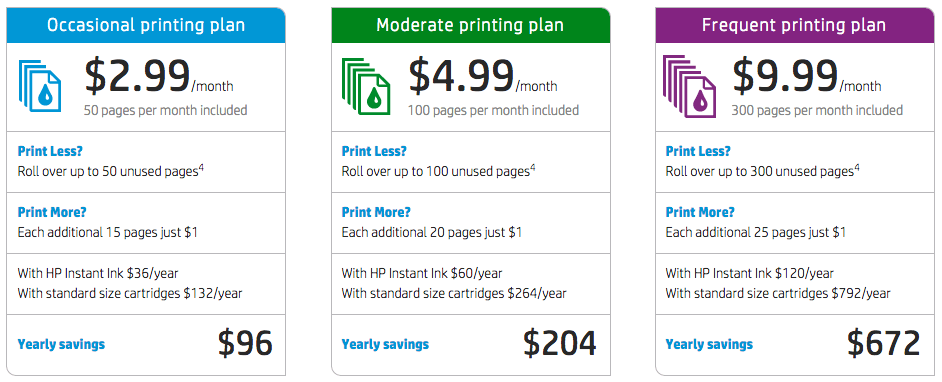Image resolution: width=942 pixels, height=382 pixels.
Task: Select the Frequent printing plan header
Action: coord(794,26)
